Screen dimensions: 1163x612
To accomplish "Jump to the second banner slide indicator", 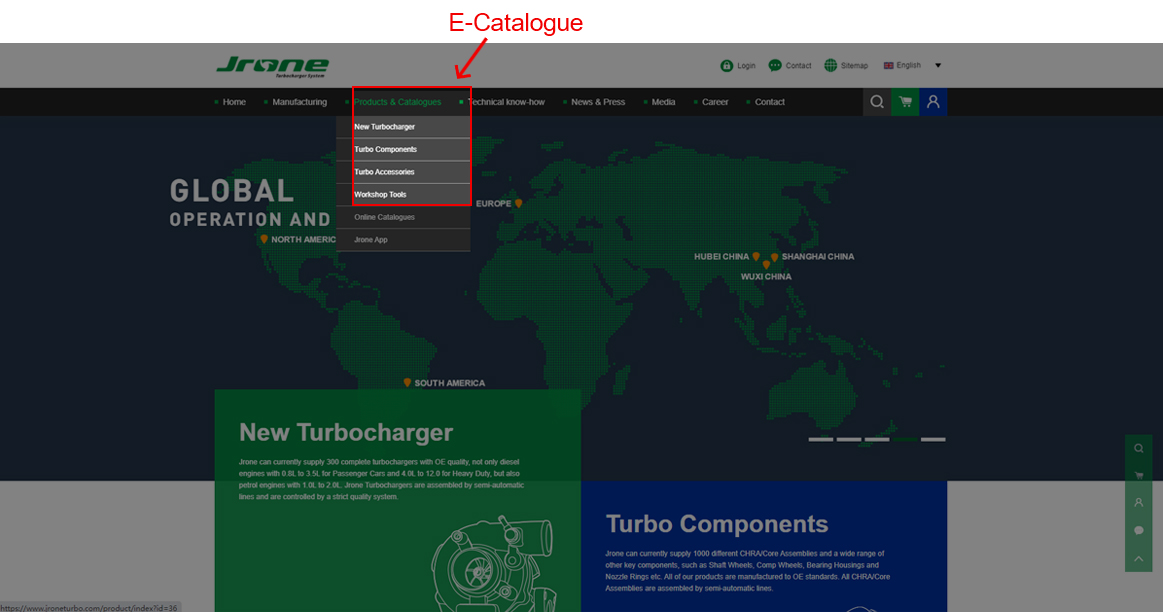I will (x=849, y=439).
